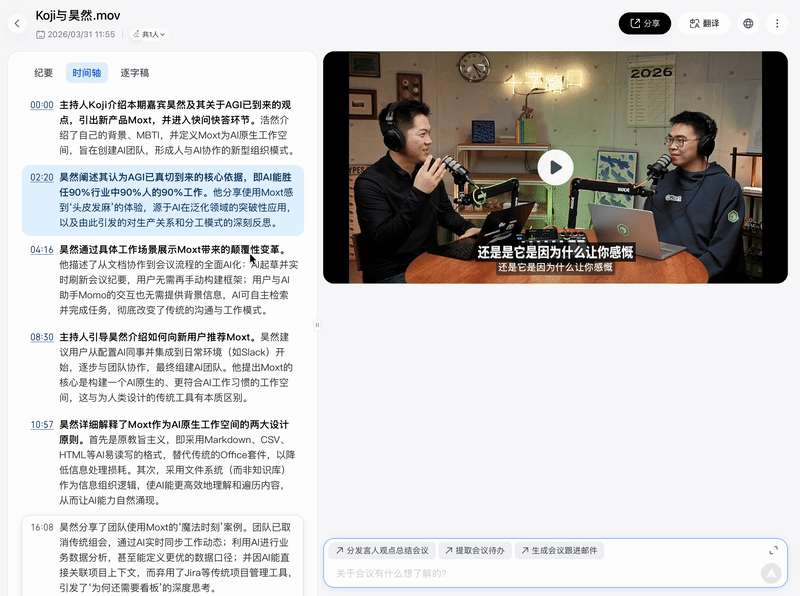Click the heading 主持人引导昊然介绍如何向新用户推荐Moxt

point(158,337)
